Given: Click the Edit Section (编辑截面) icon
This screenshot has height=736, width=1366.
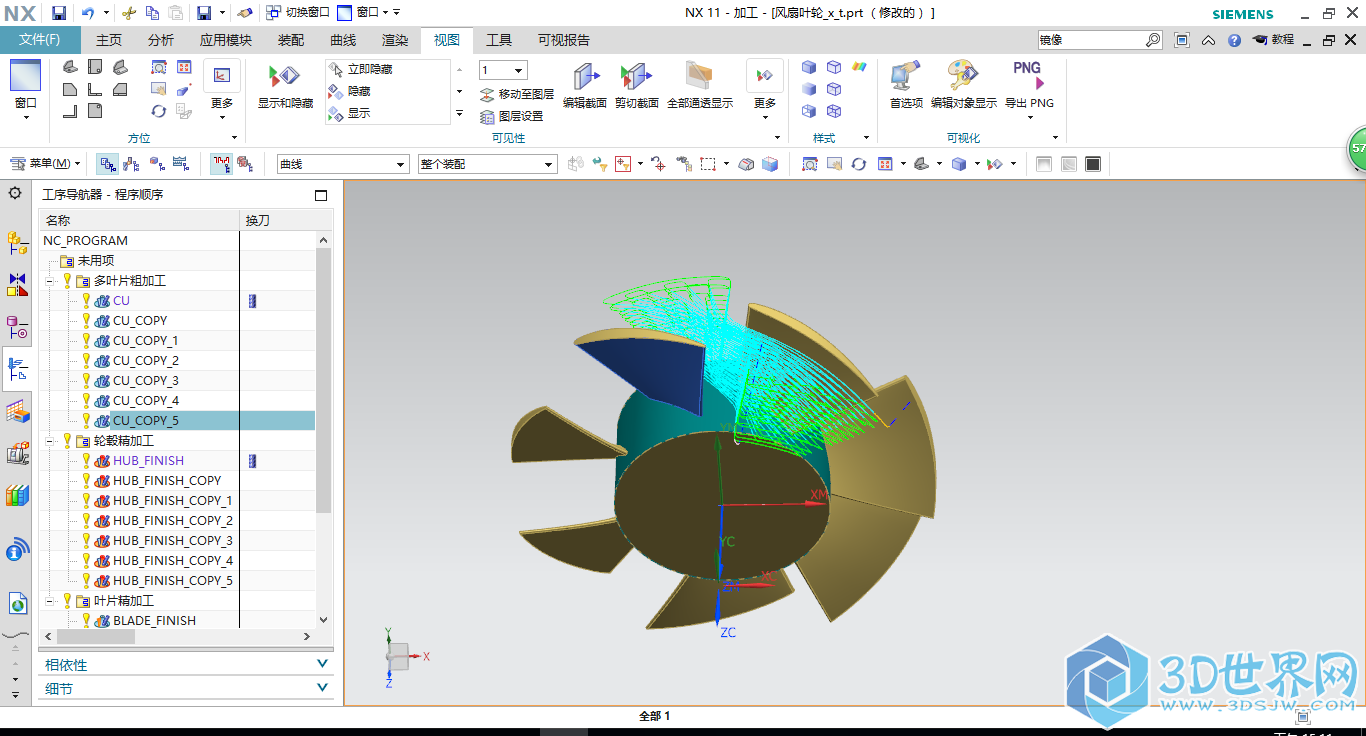Looking at the screenshot, I should coord(585,77).
